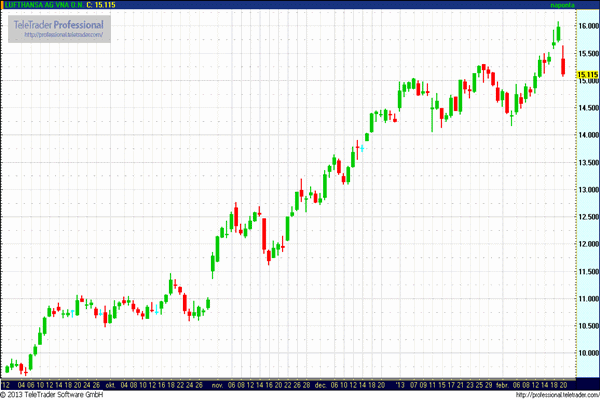
Task: Click the 'naponta' interval label
Action: tap(582, 5)
